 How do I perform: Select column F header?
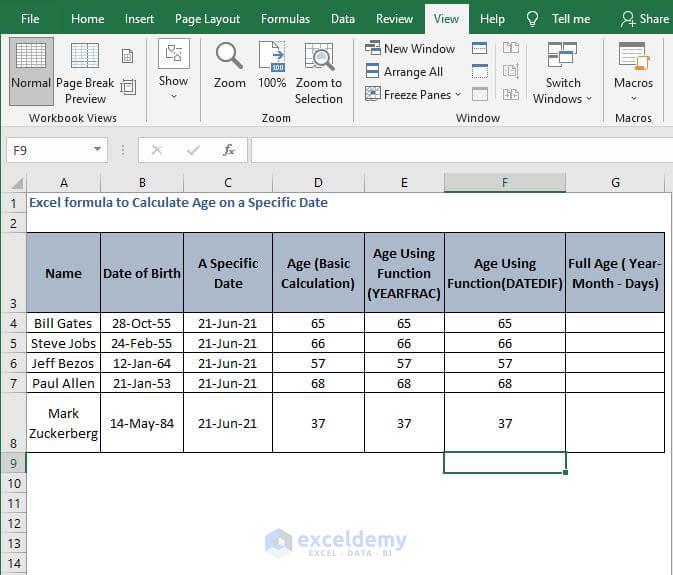pyautogui.click(x=505, y=183)
